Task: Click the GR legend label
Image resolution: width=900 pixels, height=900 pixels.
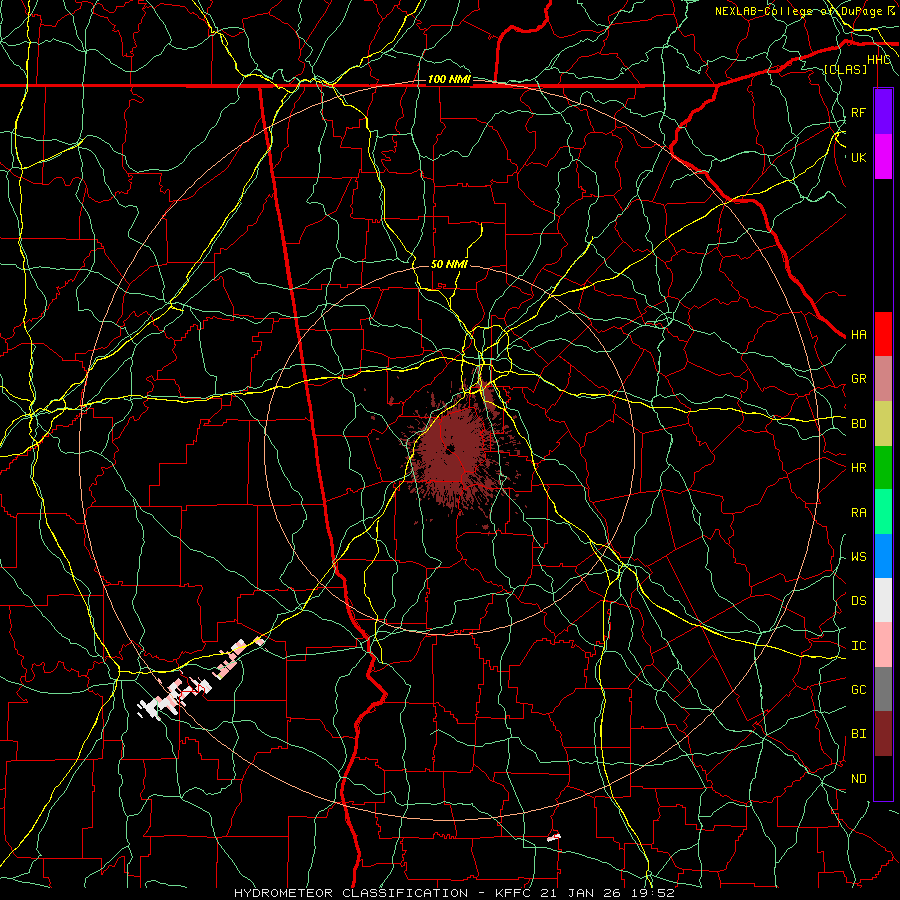Action: click(858, 379)
